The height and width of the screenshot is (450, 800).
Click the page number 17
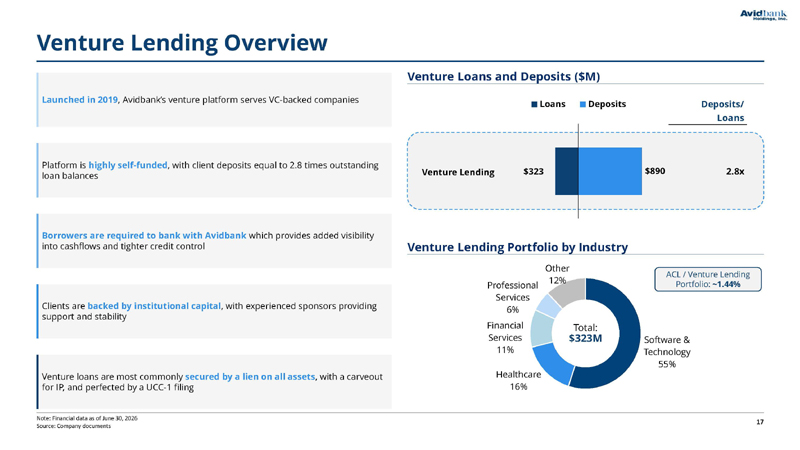(760, 422)
